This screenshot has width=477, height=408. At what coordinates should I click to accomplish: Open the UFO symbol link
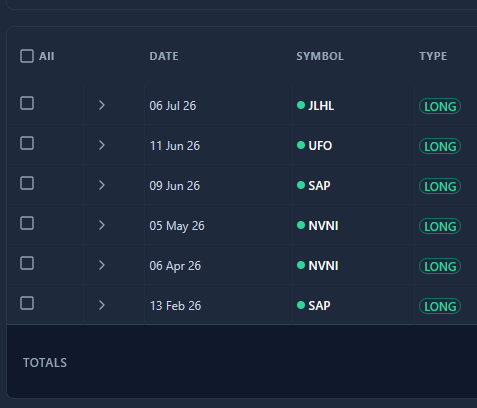[x=320, y=146]
